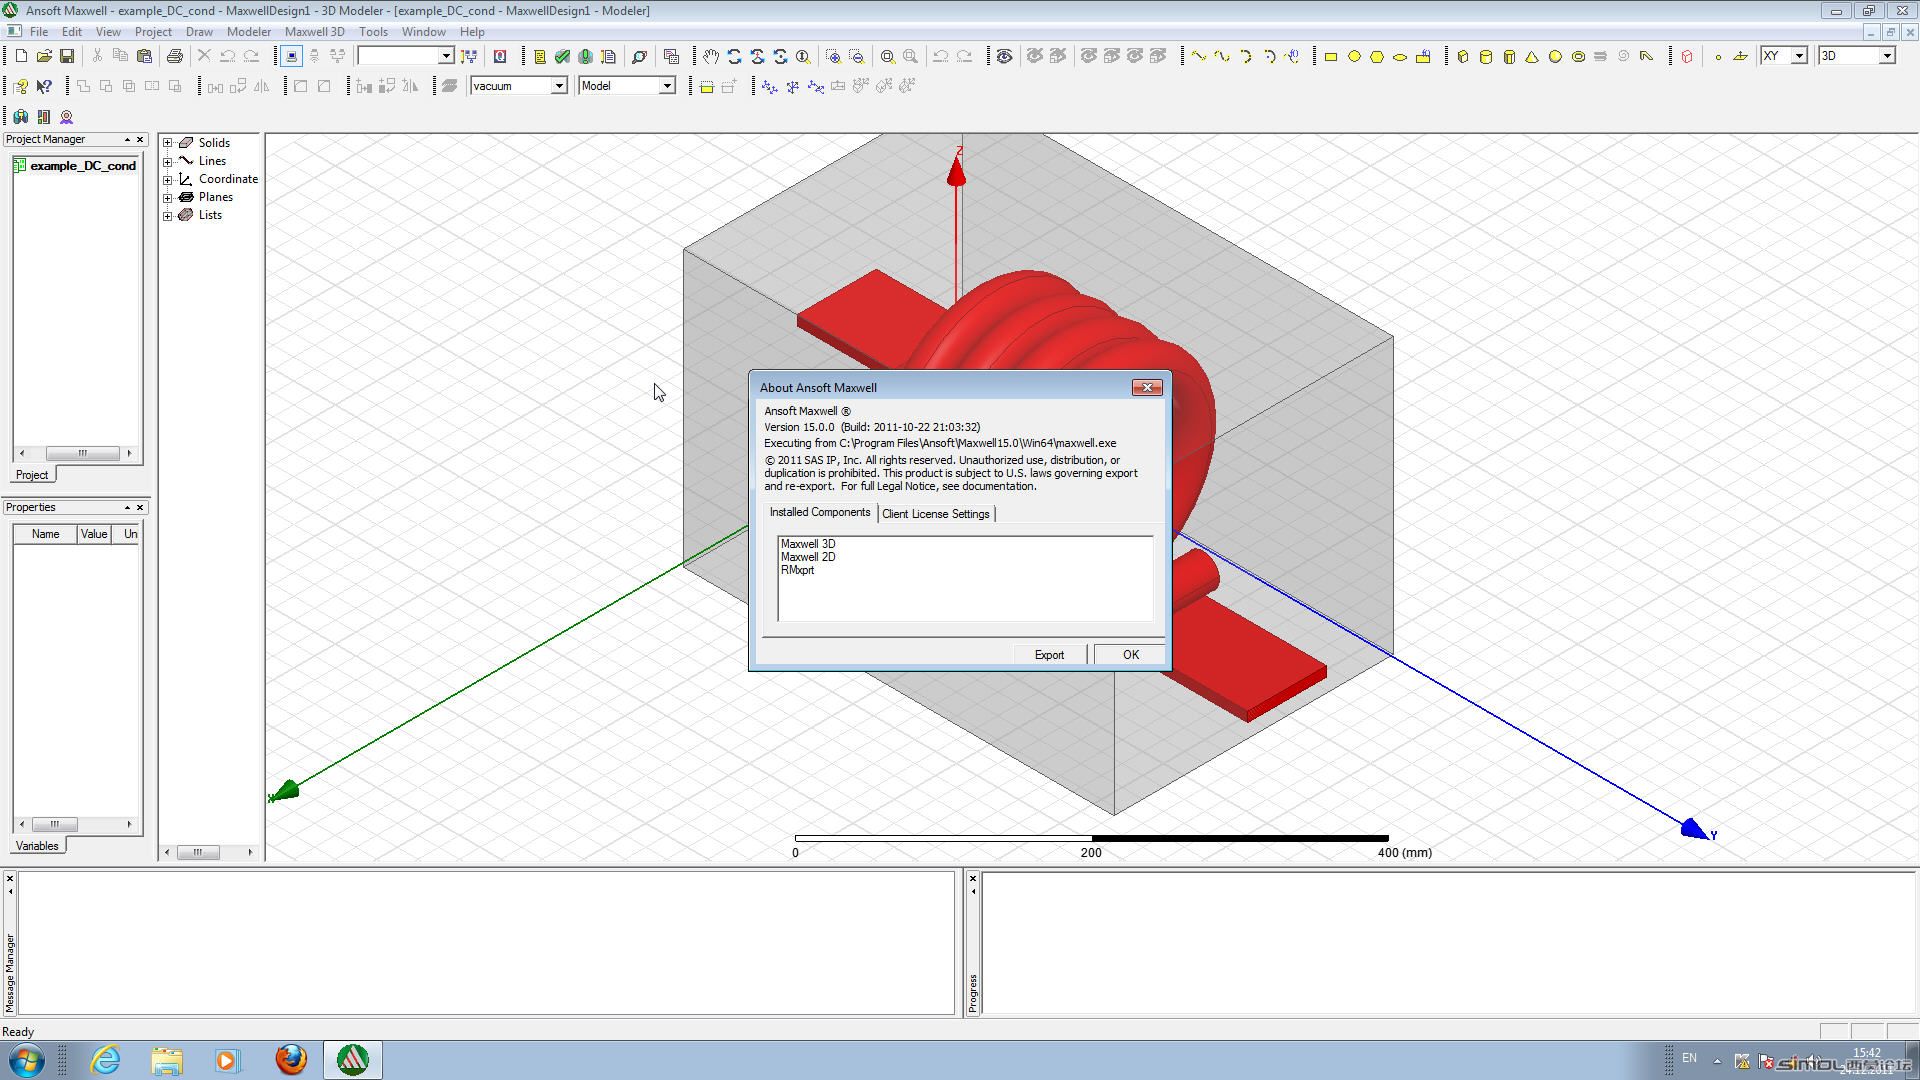Viewport: 1920px width, 1080px height.
Task: Click the Show/Hide eye icon
Action: (x=1004, y=56)
